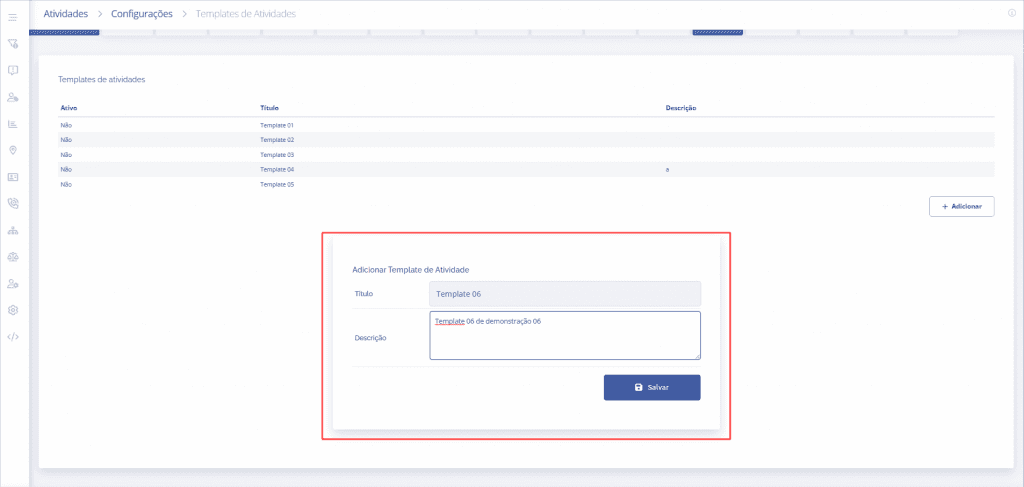This screenshot has height=487, width=1024.
Task: Click the Título column header
Action: click(270, 108)
